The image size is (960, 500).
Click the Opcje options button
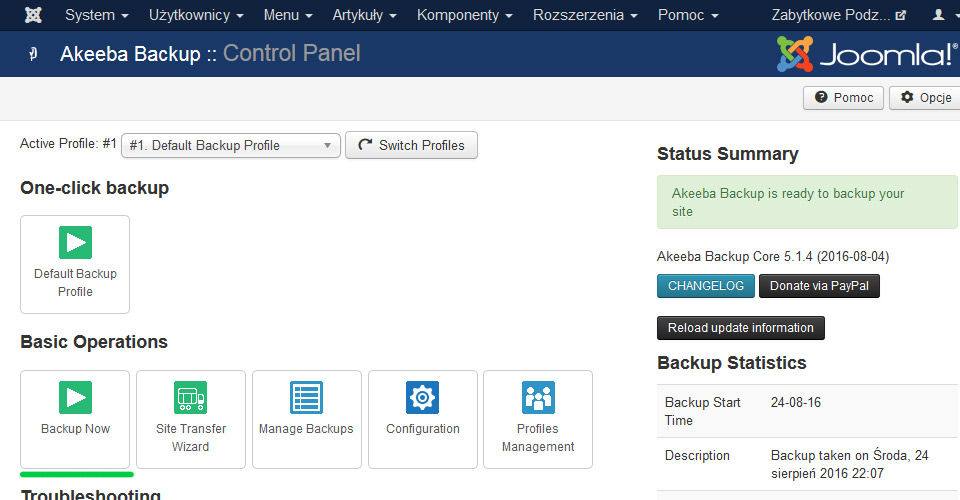pyautogui.click(x=926, y=98)
